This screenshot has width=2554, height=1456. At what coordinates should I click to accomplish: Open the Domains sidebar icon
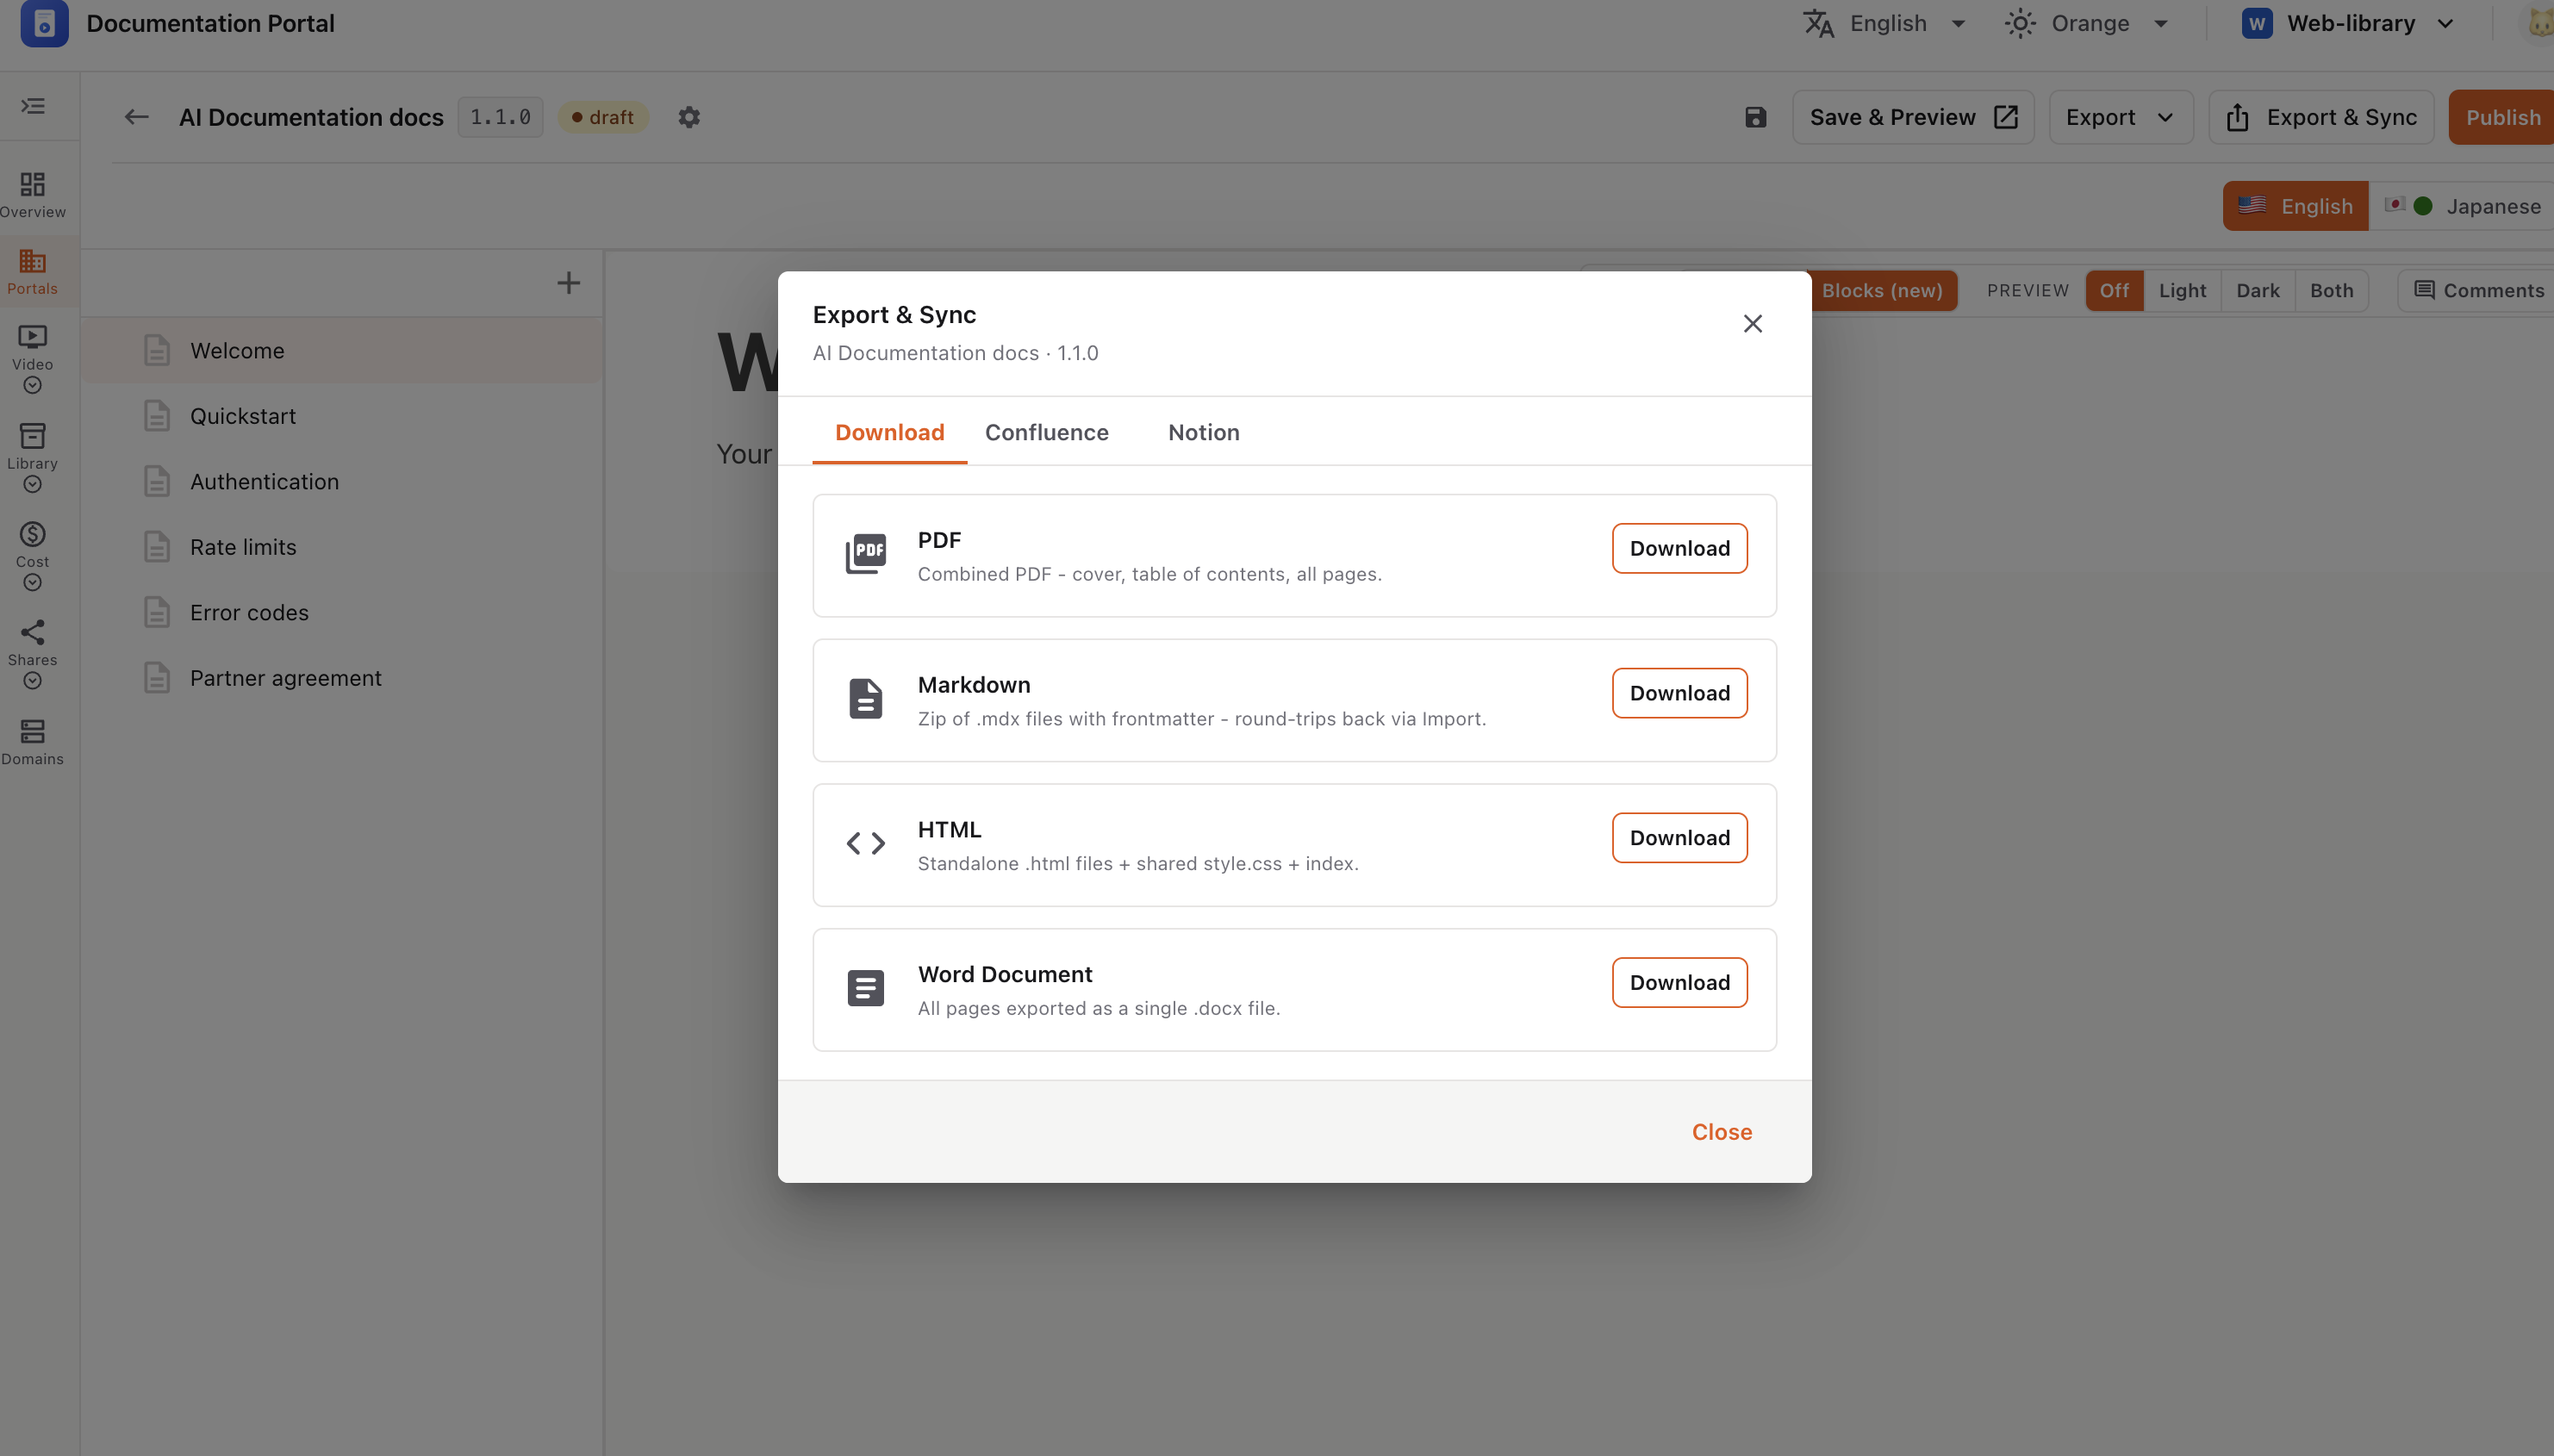pos(33,742)
